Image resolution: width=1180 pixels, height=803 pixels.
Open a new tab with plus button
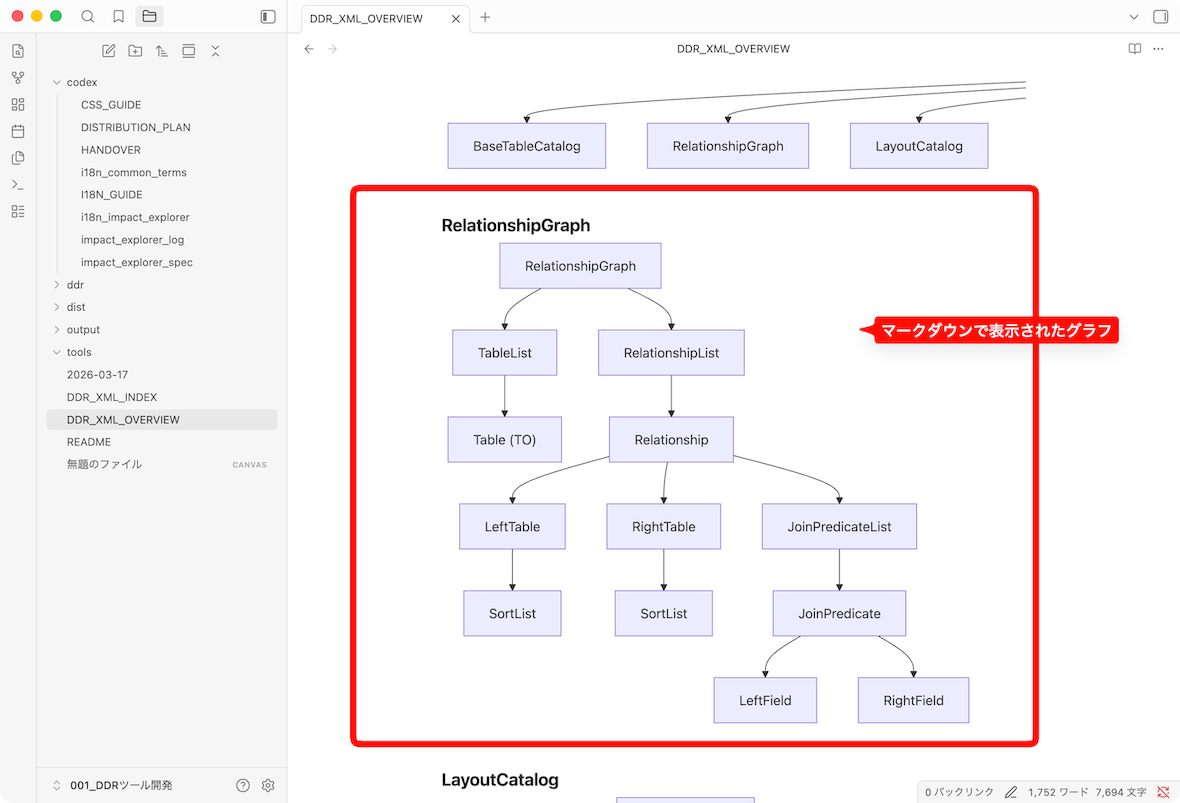pos(485,17)
